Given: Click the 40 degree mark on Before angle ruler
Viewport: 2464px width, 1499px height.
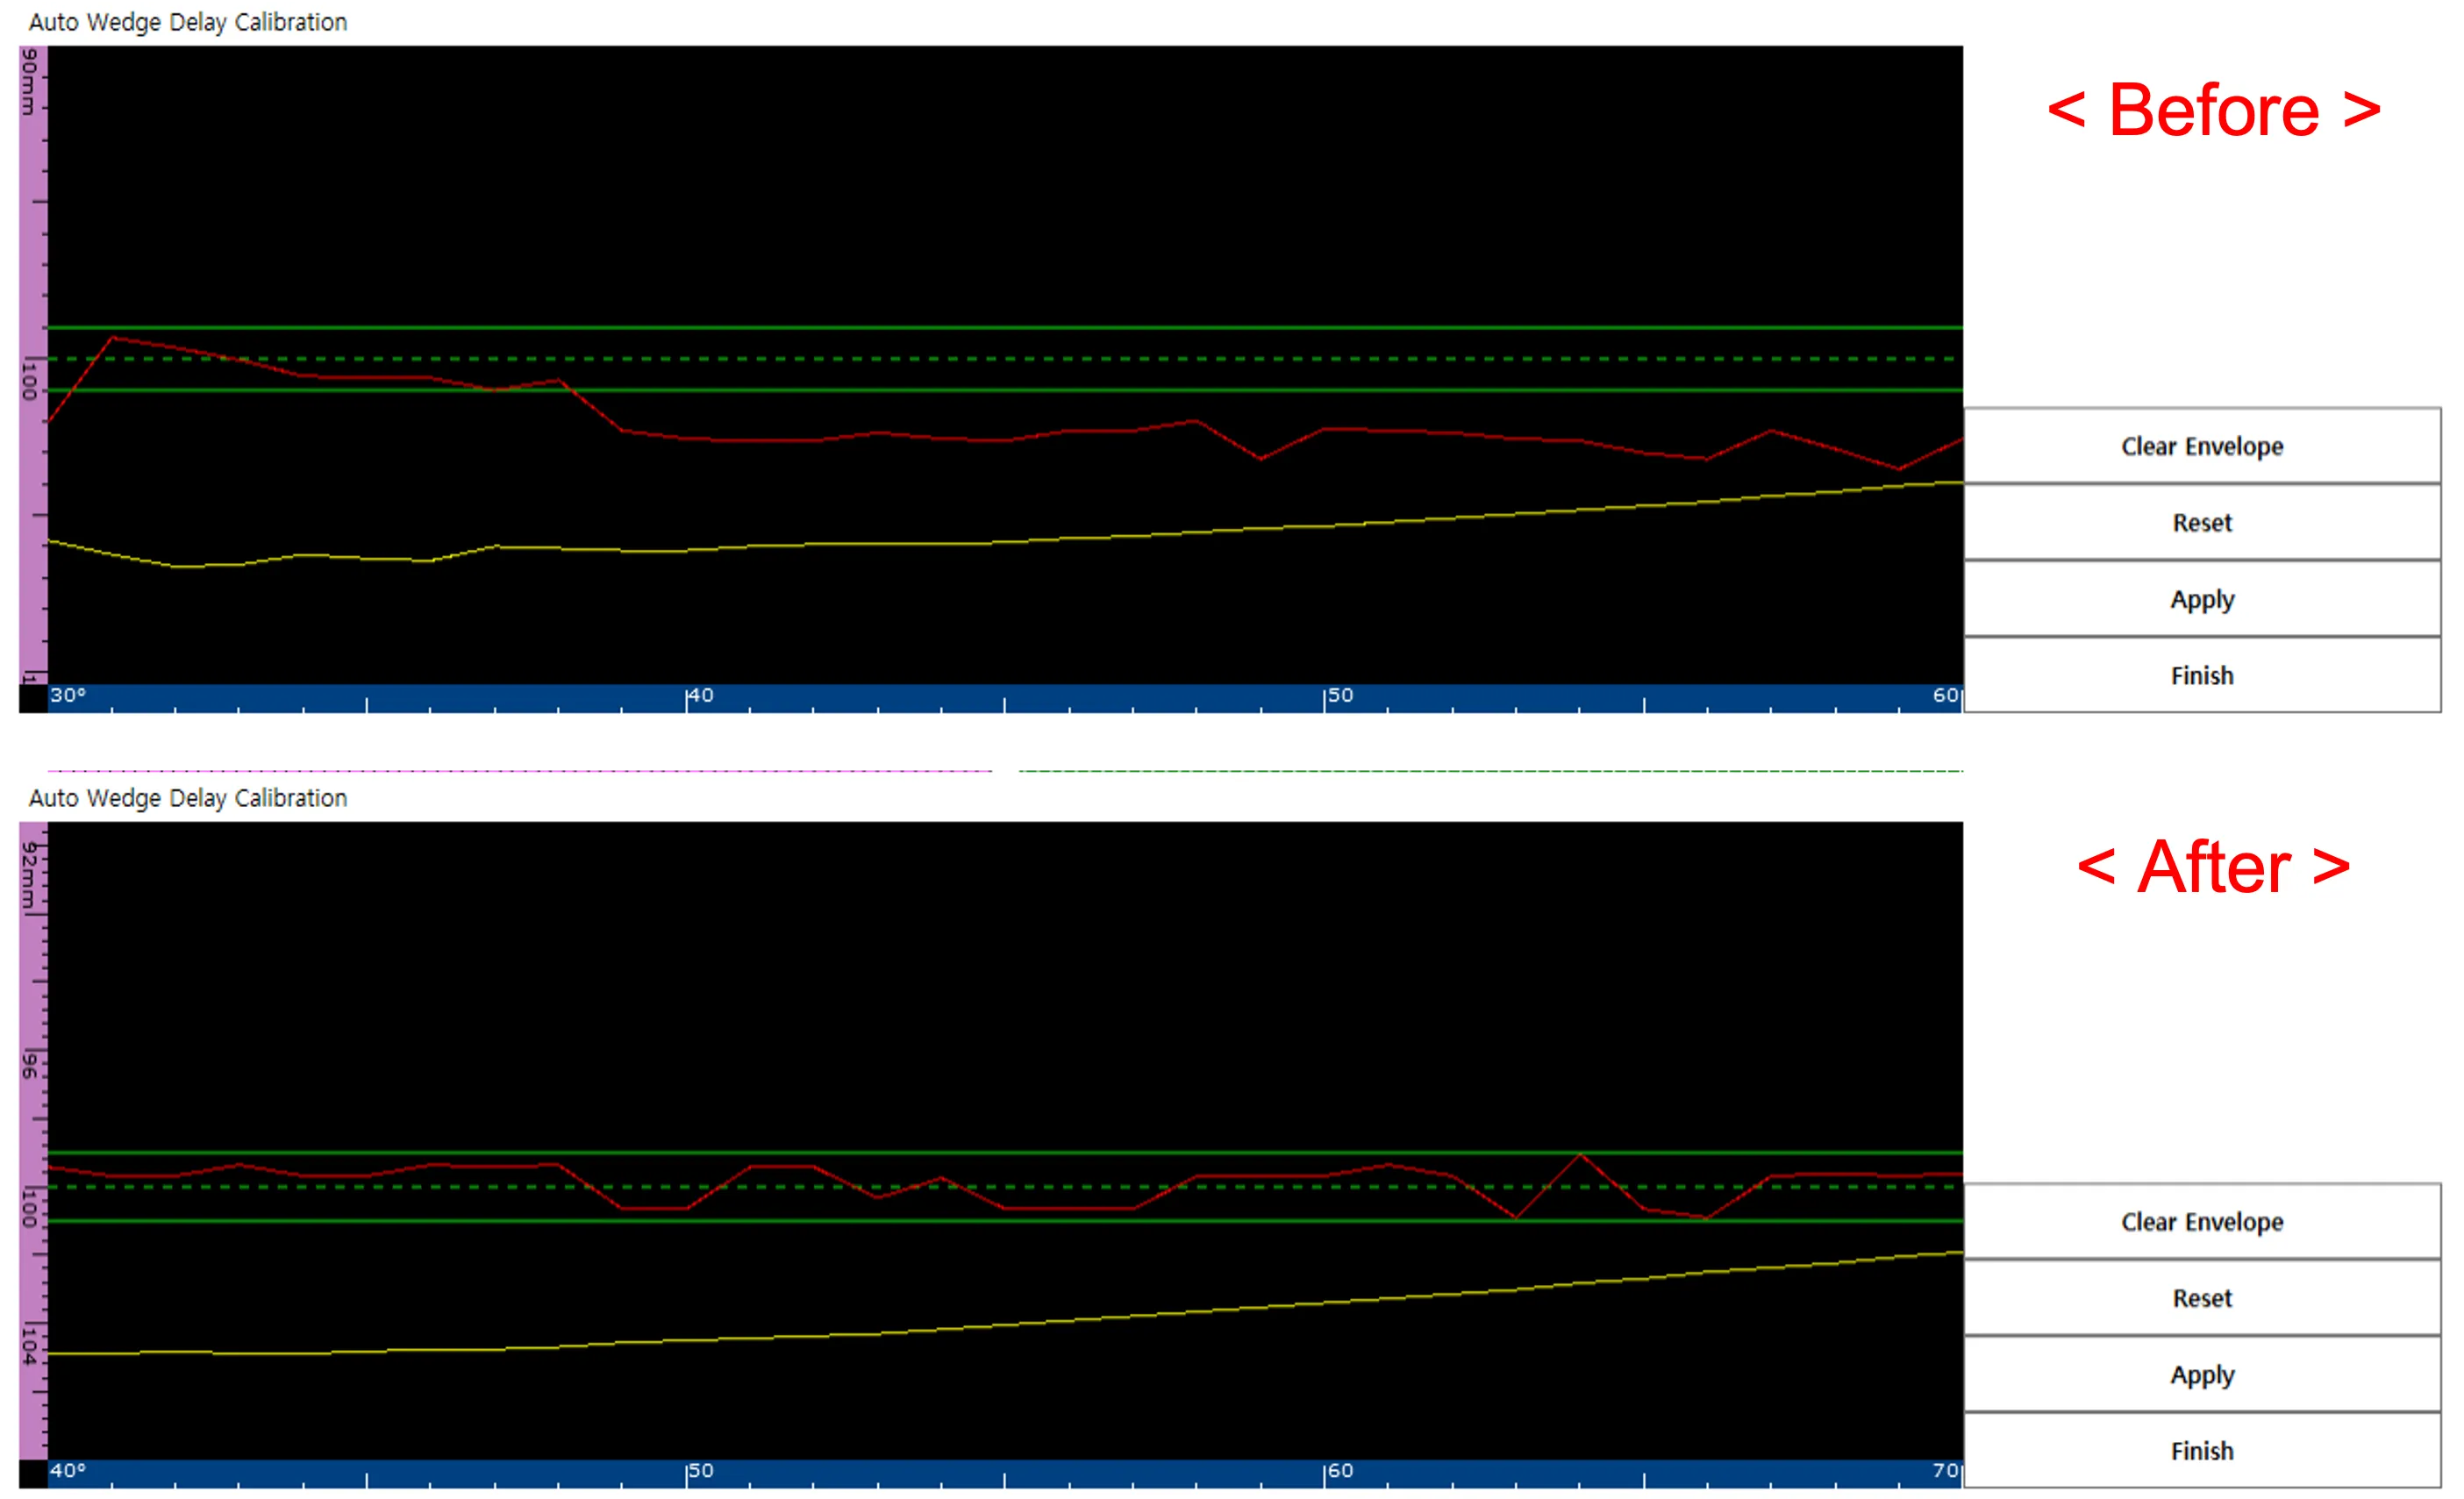Looking at the screenshot, I should tap(700, 695).
